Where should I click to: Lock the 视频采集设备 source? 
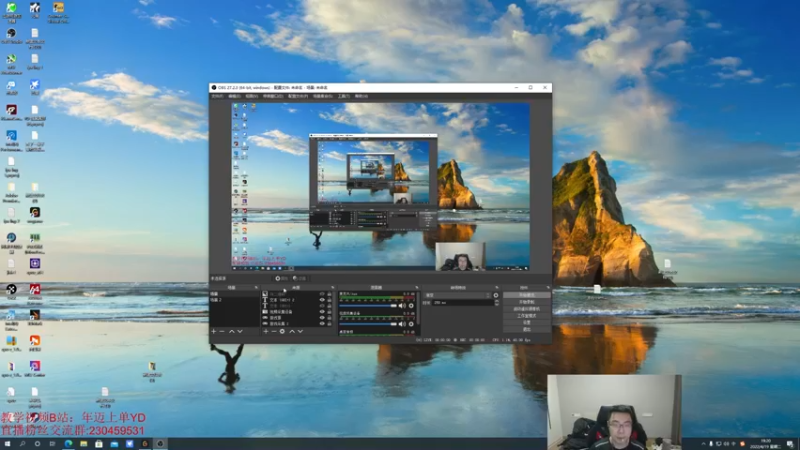tap(329, 312)
